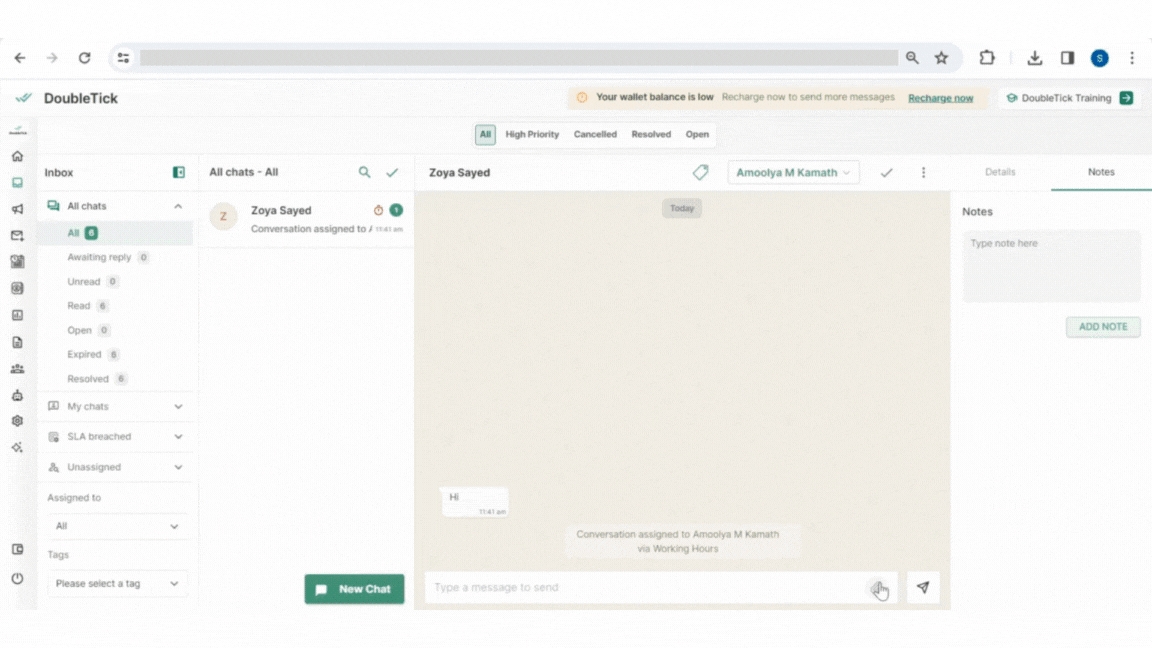This screenshot has width=1152, height=648.
Task: Click the tag icon beside Zoya Sayed
Action: pos(700,173)
